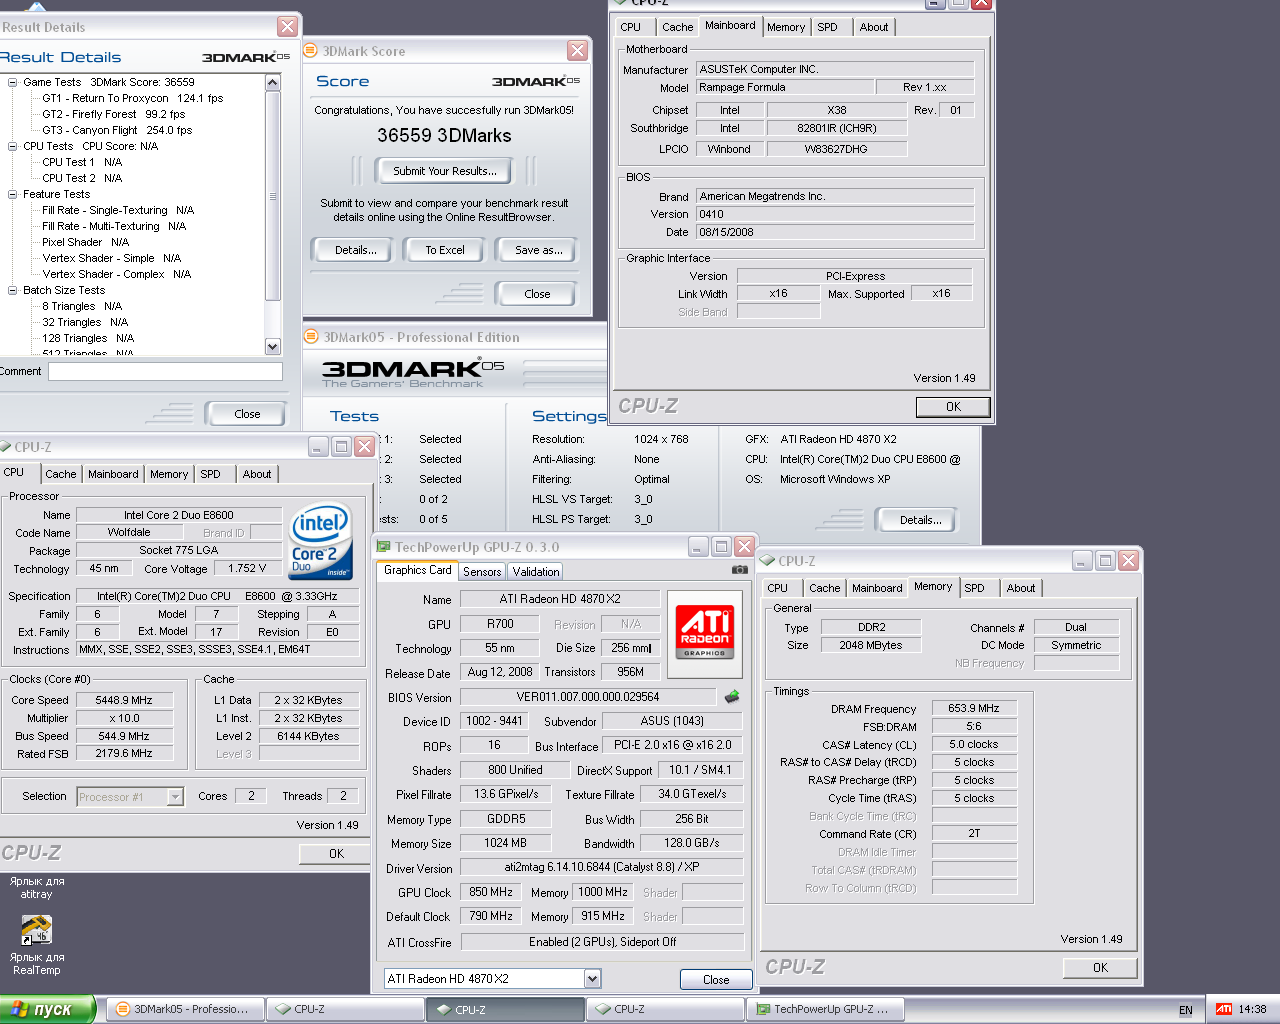
Task: Select the GT3 - Canyon Flight row
Action: tap(117, 130)
